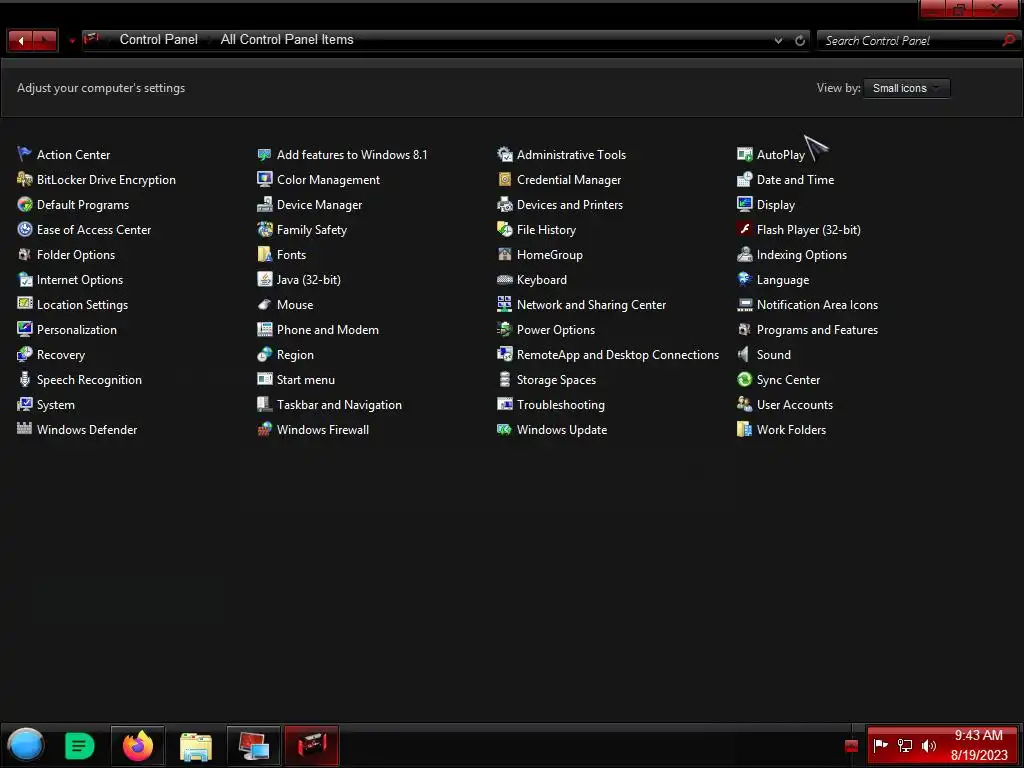Screen dimensions: 1024x768
Task: Open the Network and Sharing Center icon
Action: [504, 304]
